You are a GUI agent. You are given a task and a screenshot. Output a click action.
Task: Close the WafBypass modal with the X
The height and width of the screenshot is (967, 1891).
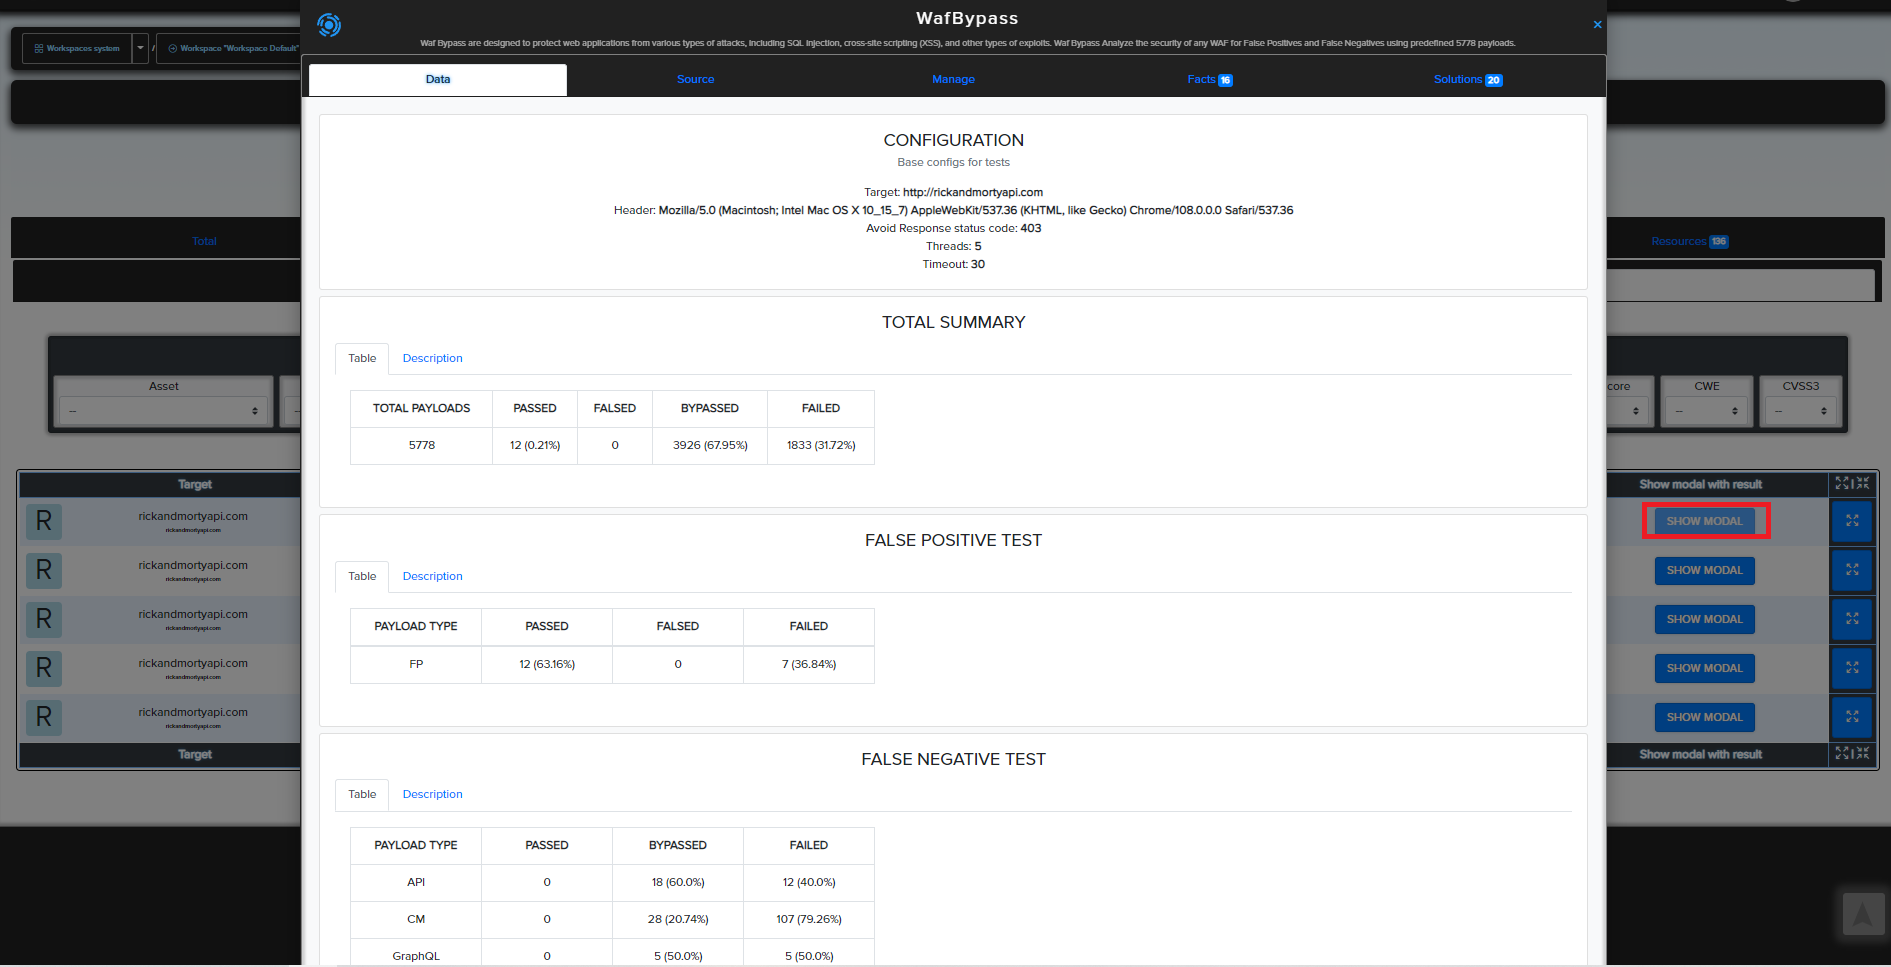1597,24
